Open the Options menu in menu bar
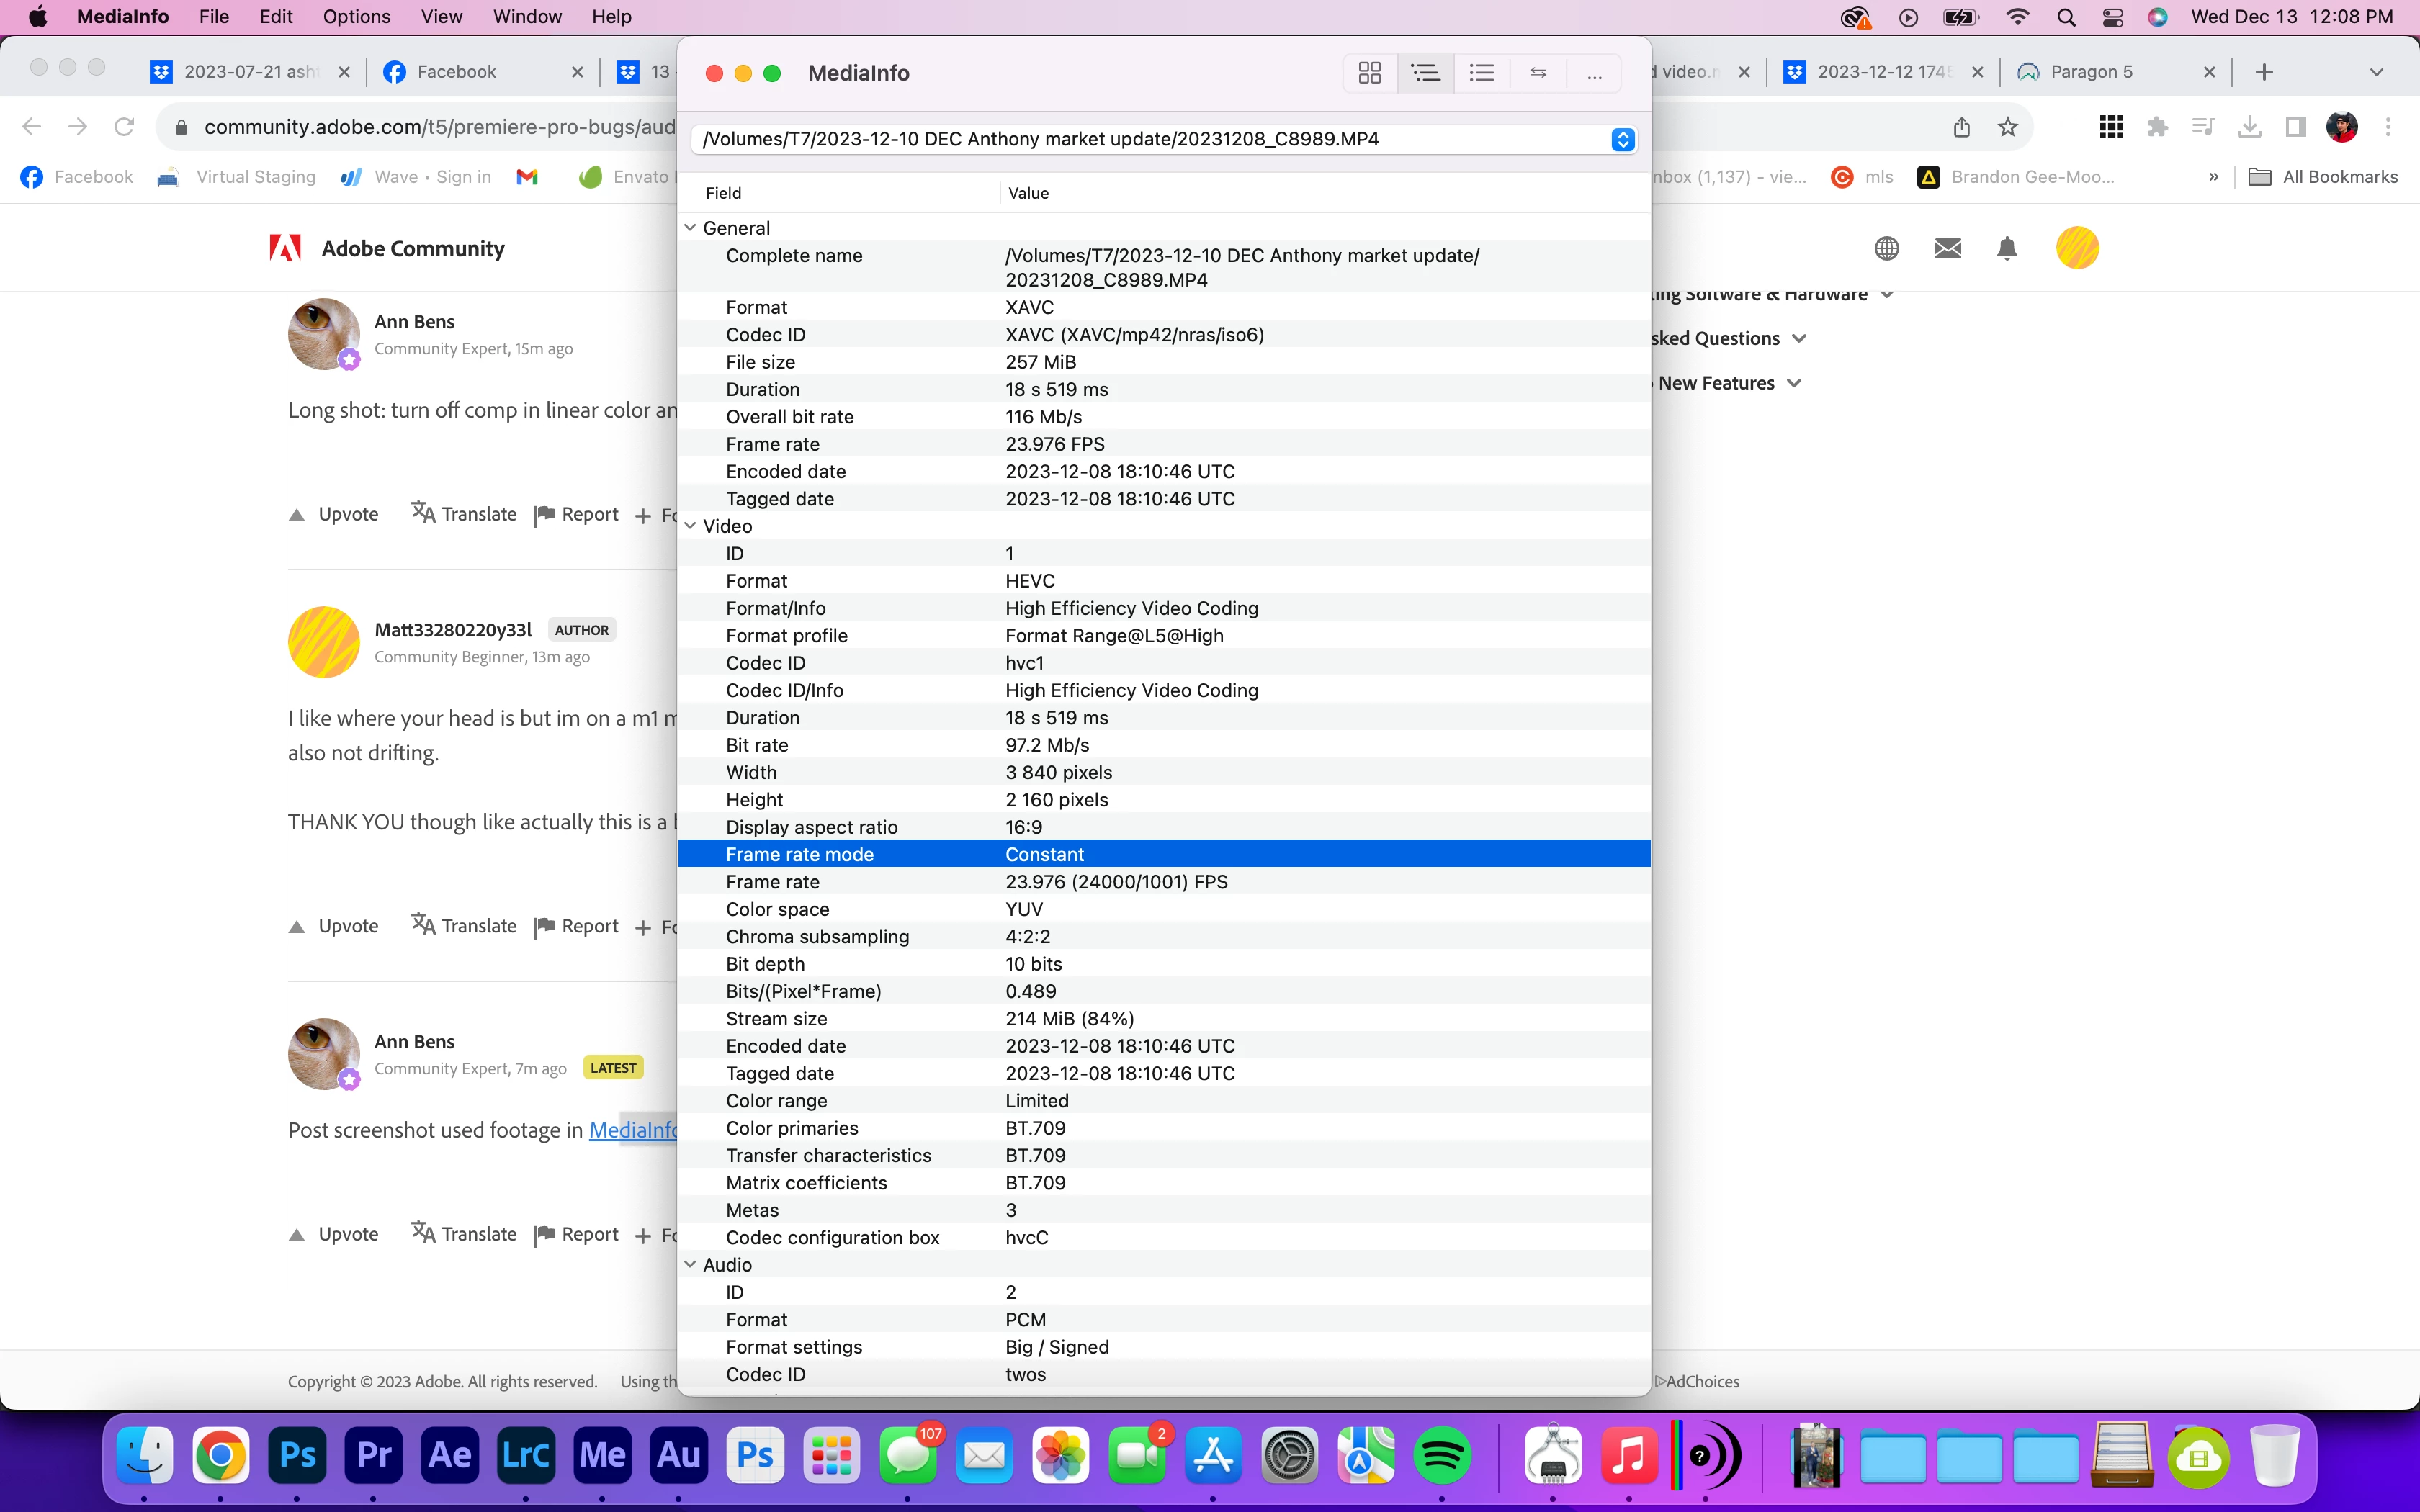 click(x=356, y=16)
